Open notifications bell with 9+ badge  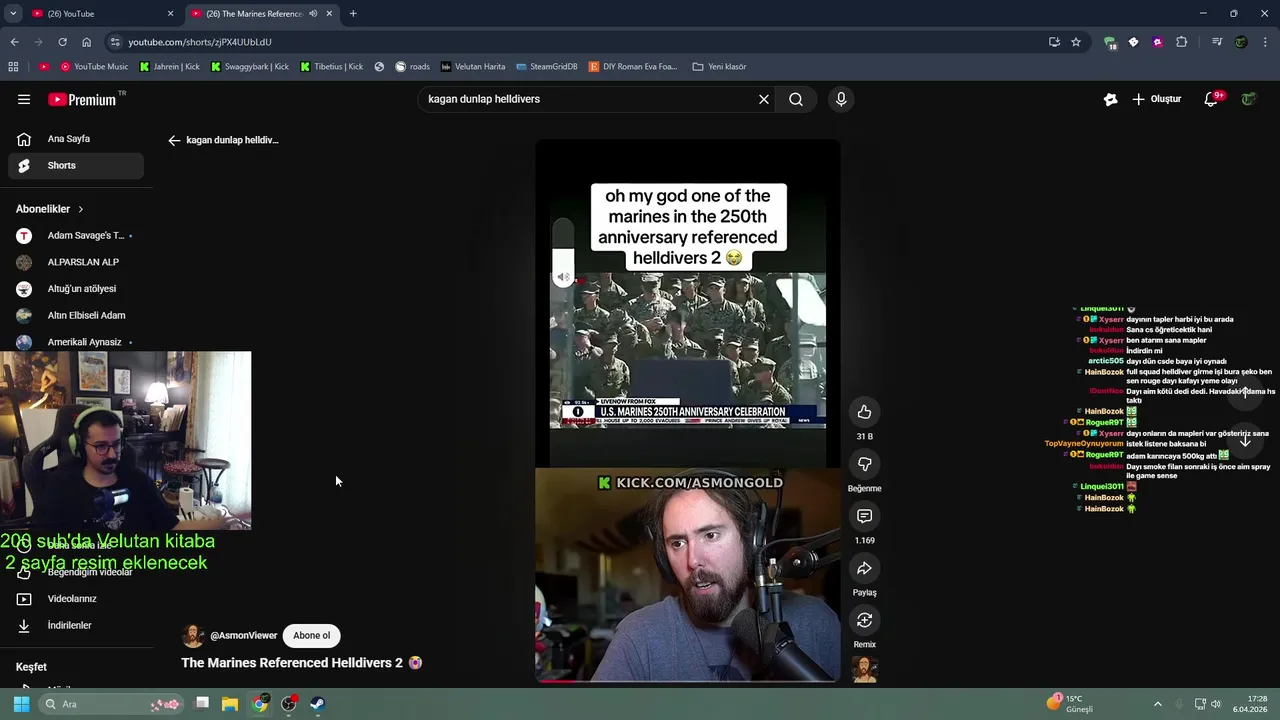(1212, 99)
